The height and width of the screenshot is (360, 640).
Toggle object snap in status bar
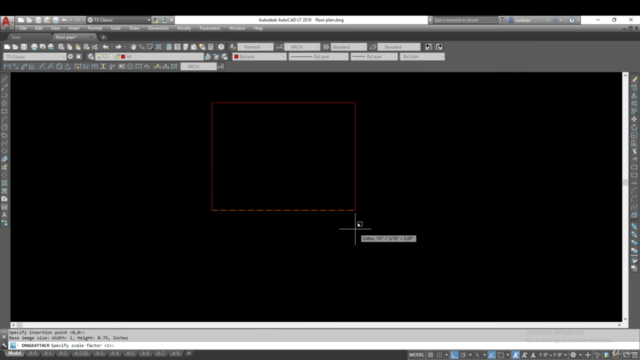(x=501, y=355)
